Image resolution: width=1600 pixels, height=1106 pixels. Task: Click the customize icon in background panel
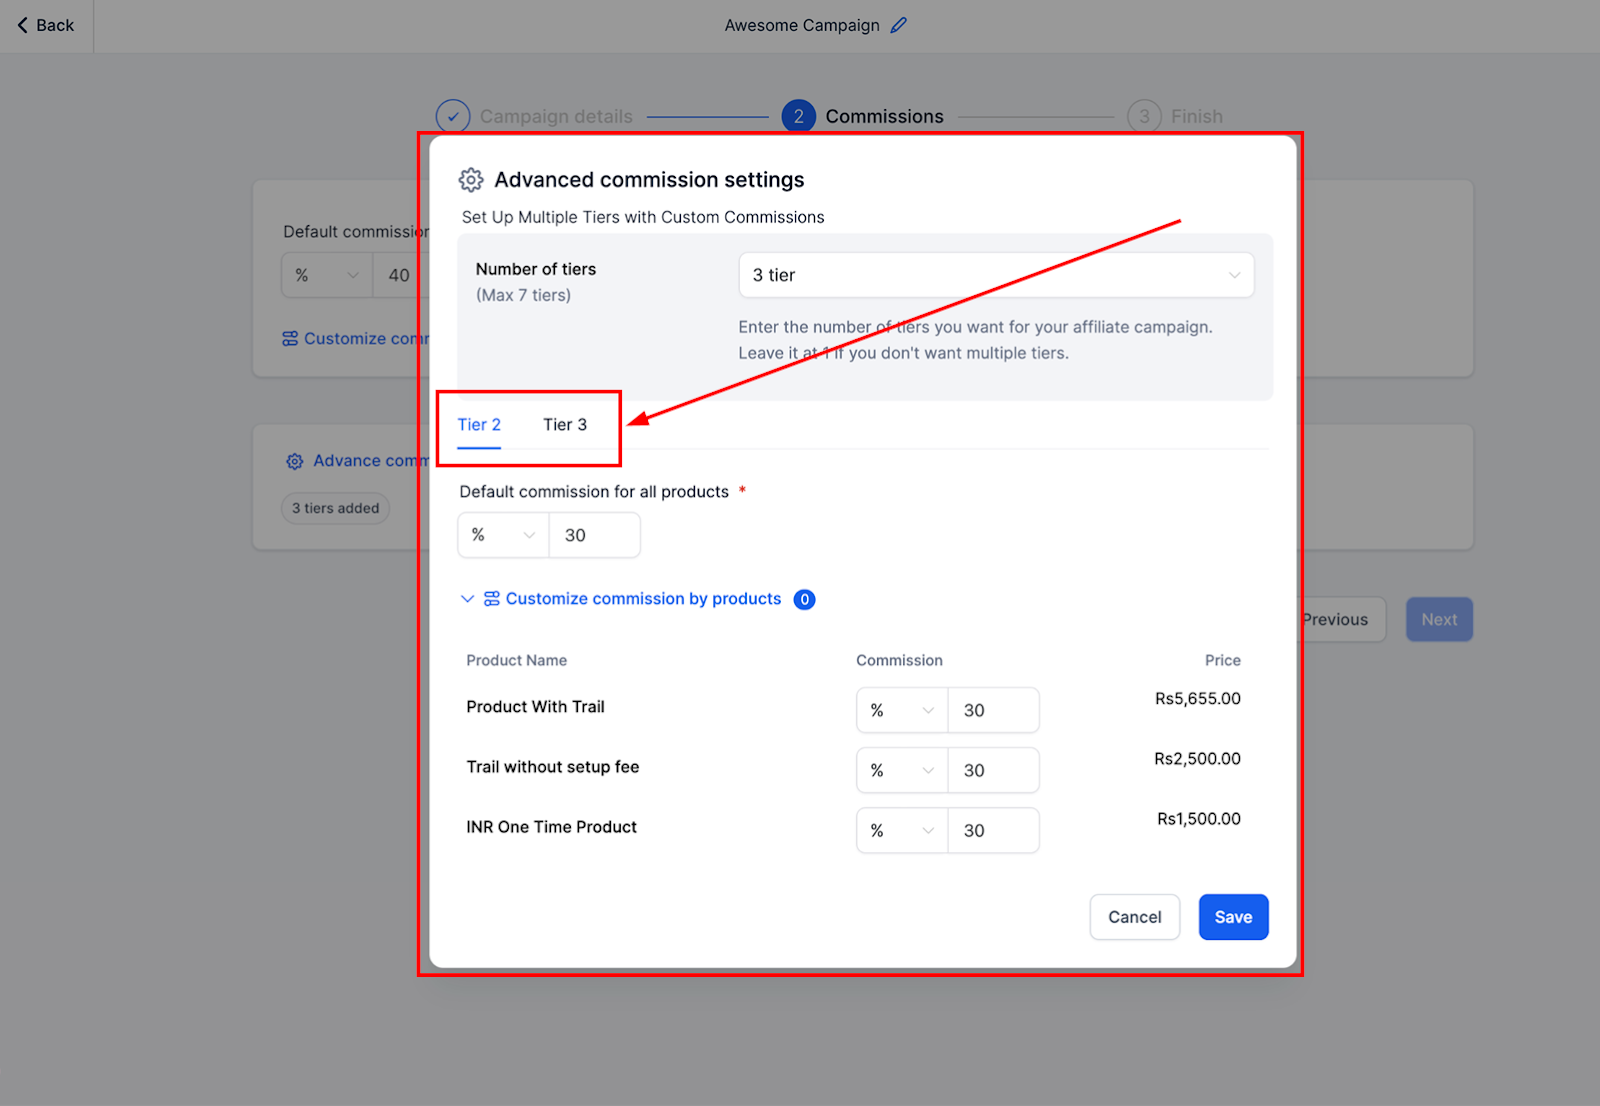(290, 339)
